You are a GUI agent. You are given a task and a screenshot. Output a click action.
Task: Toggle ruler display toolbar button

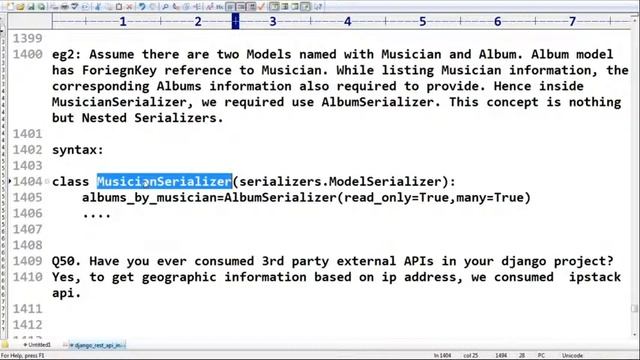[252, 7]
